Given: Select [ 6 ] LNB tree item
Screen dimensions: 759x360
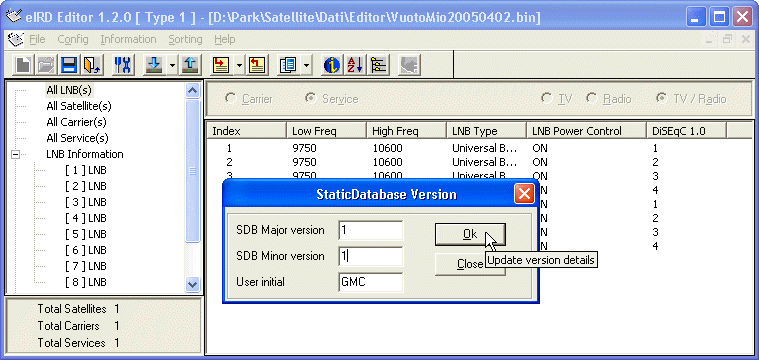Looking at the screenshot, I should click(x=85, y=250).
